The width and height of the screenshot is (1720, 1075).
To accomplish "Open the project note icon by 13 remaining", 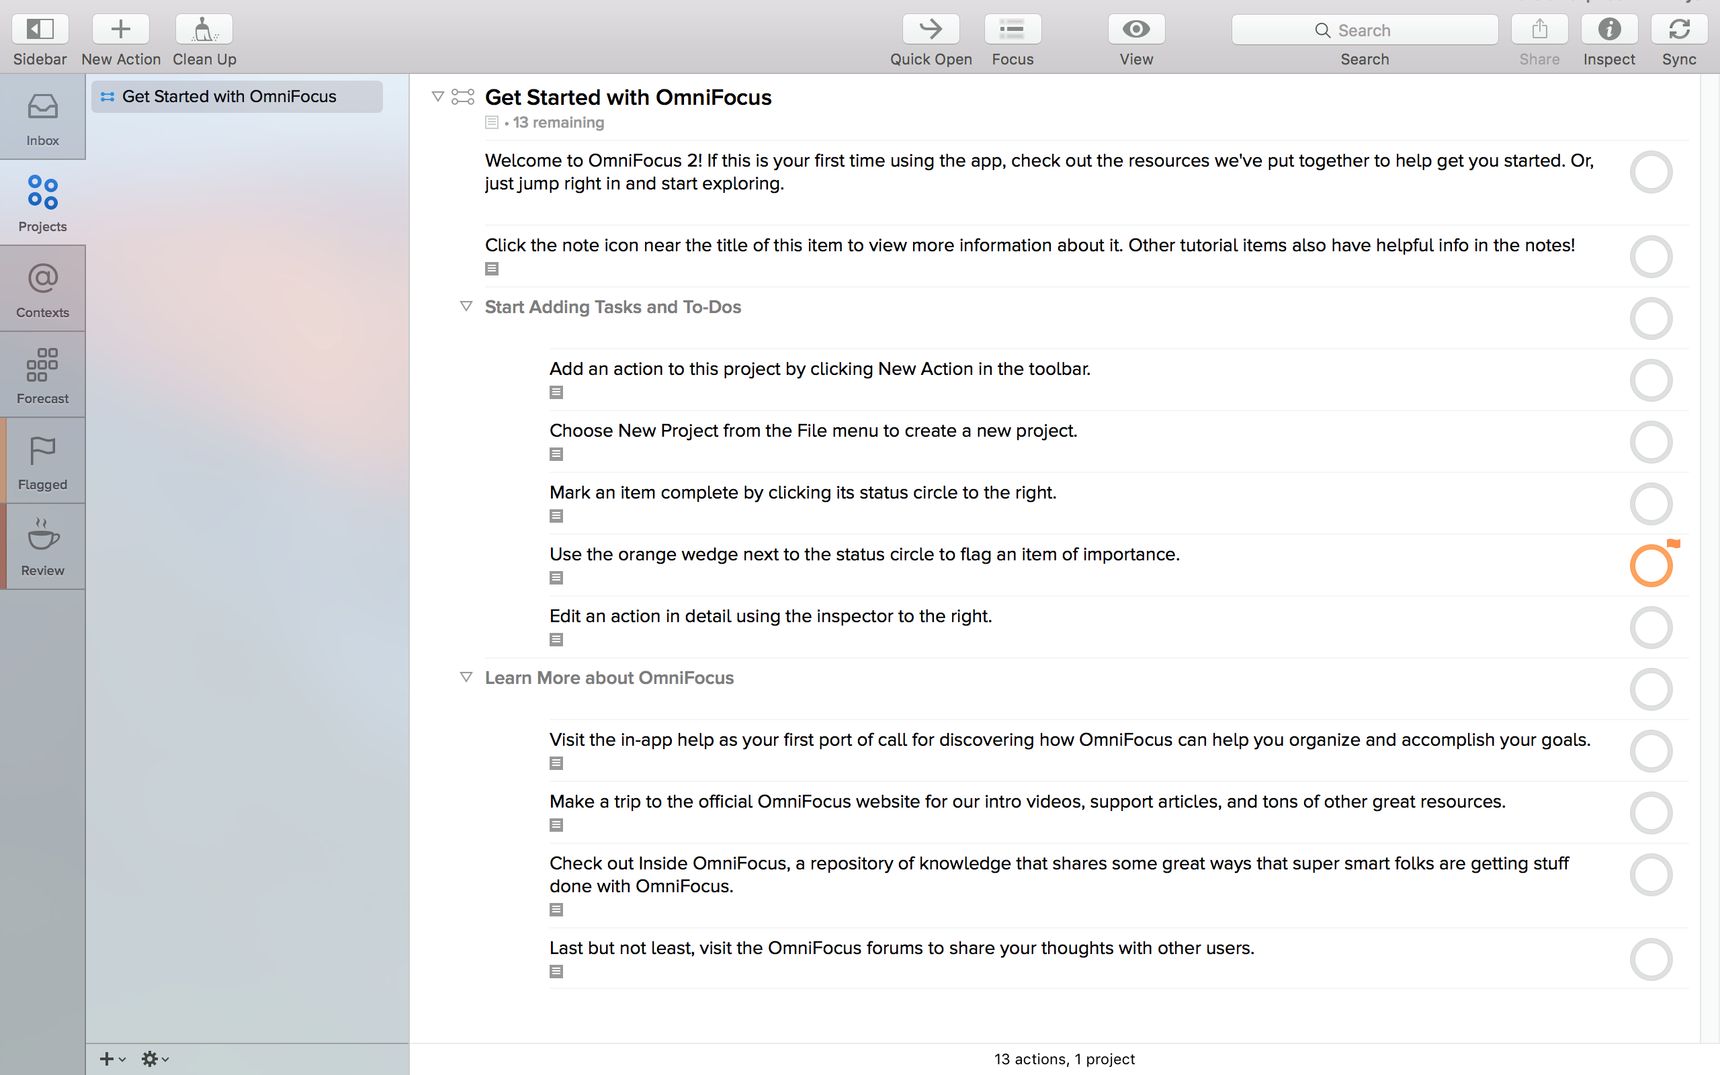I will (491, 122).
